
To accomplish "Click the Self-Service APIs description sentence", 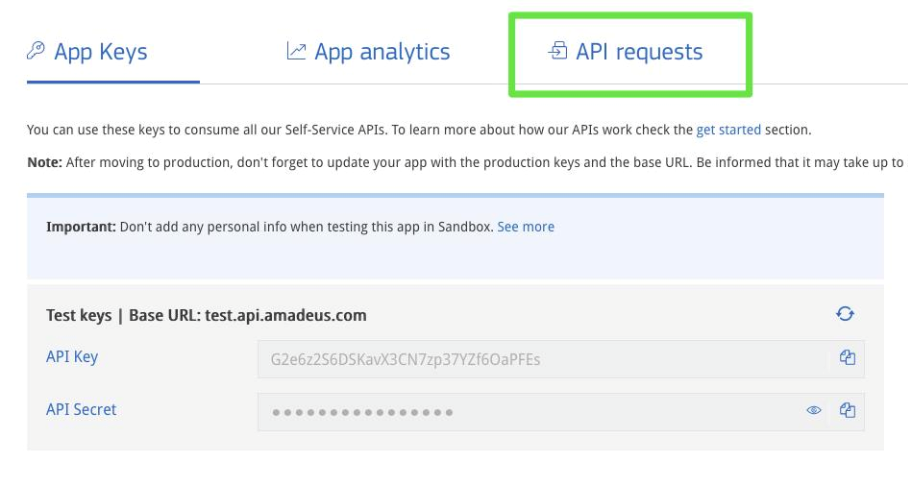I will 350,130.
